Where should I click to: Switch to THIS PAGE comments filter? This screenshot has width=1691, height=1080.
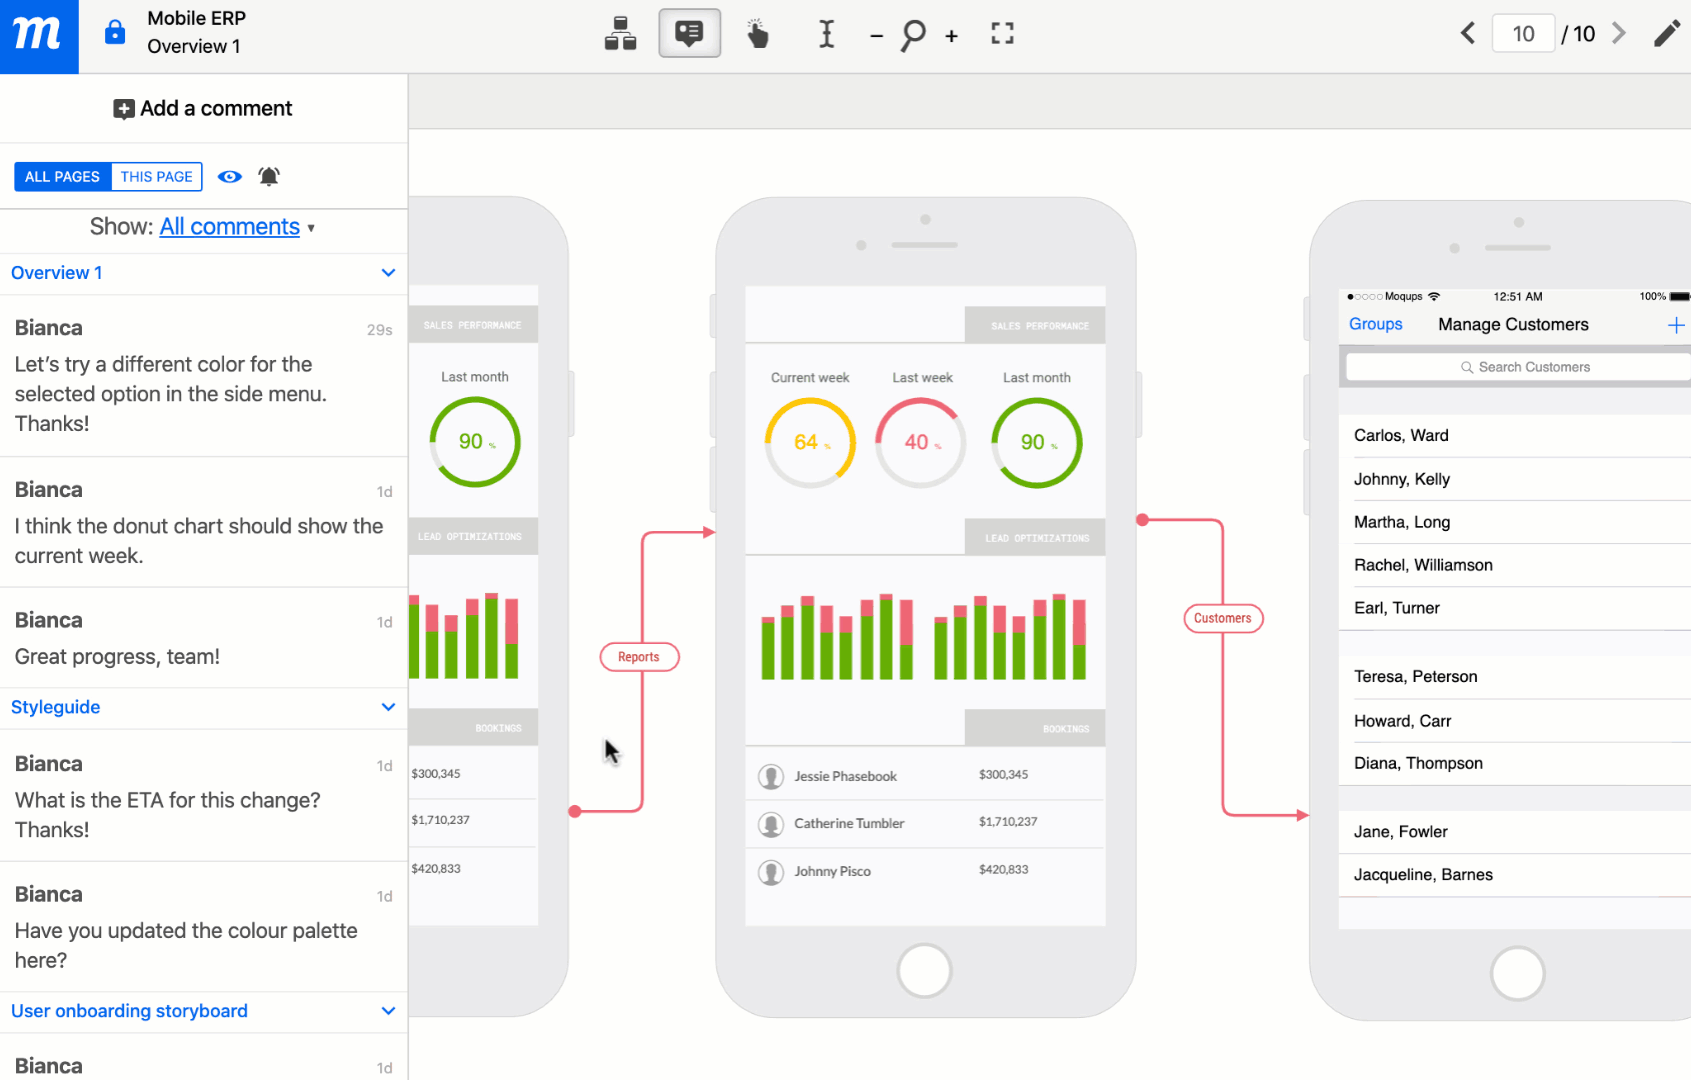click(157, 177)
